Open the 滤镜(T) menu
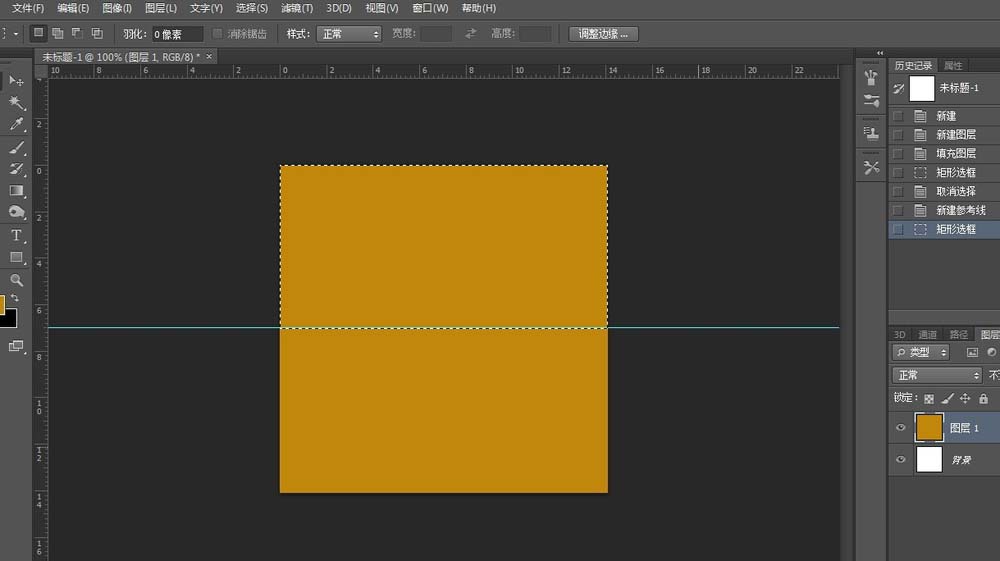This screenshot has width=1000, height=561. [297, 8]
